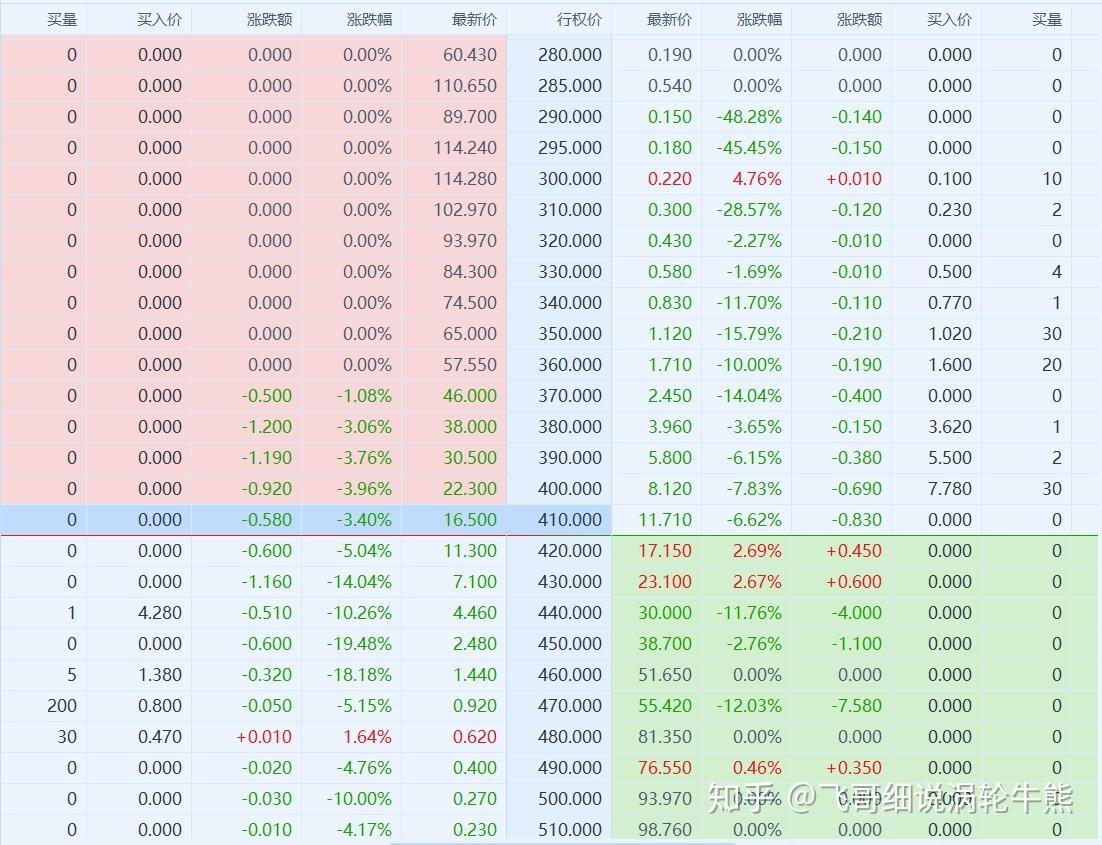The image size is (1102, 845).
Task: Select the highlighted strike 410.000
Action: pos(570,520)
